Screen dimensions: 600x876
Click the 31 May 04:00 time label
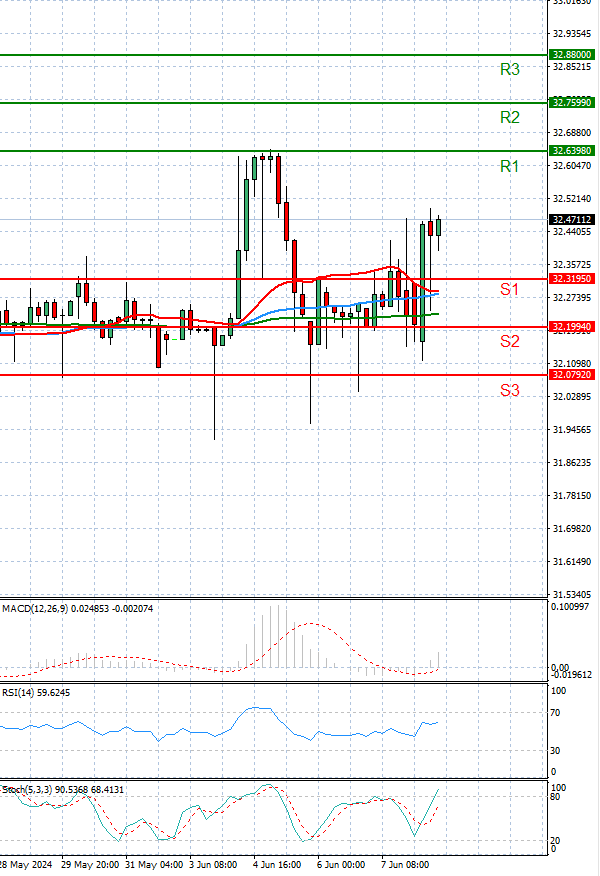154,865
